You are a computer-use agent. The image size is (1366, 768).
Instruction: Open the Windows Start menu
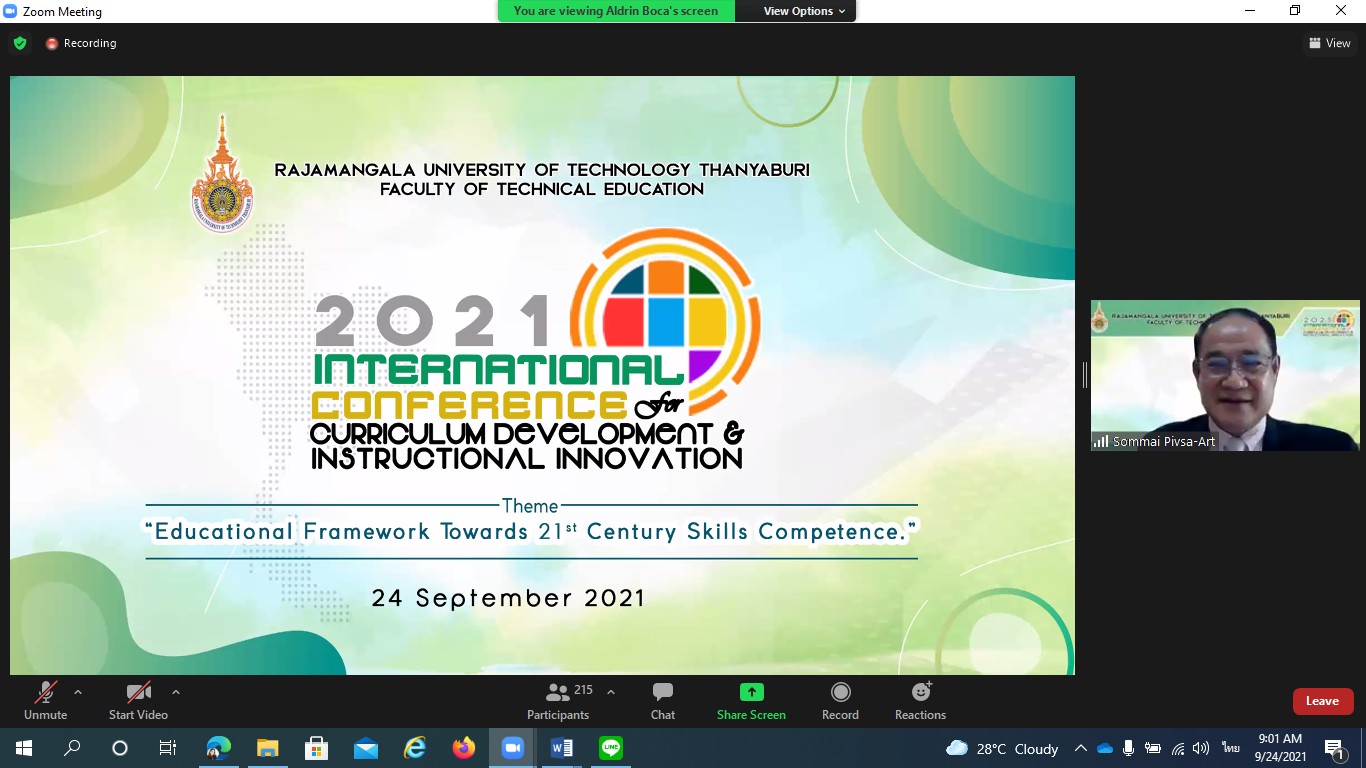tap(23, 748)
